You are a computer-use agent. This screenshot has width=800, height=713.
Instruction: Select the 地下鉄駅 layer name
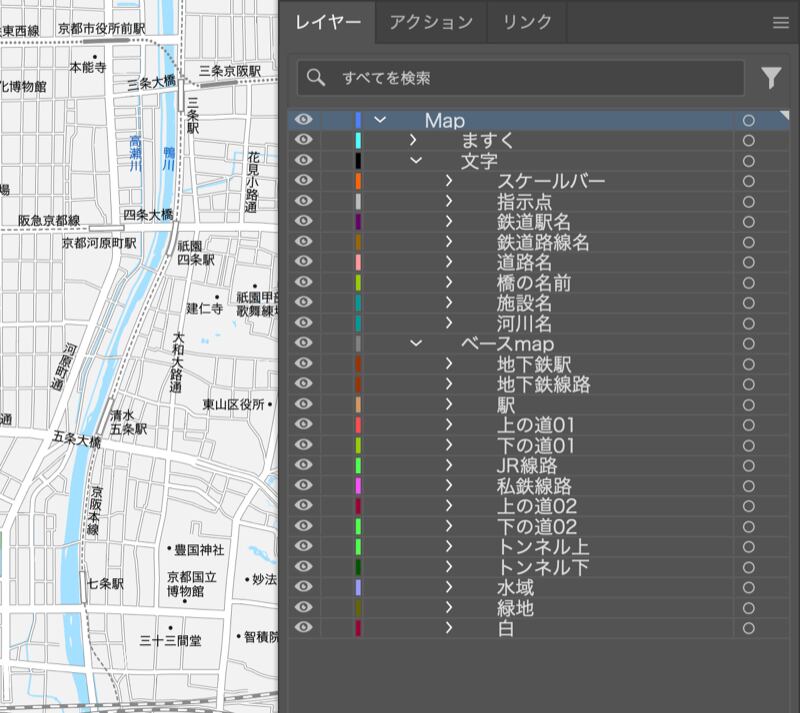tap(534, 364)
